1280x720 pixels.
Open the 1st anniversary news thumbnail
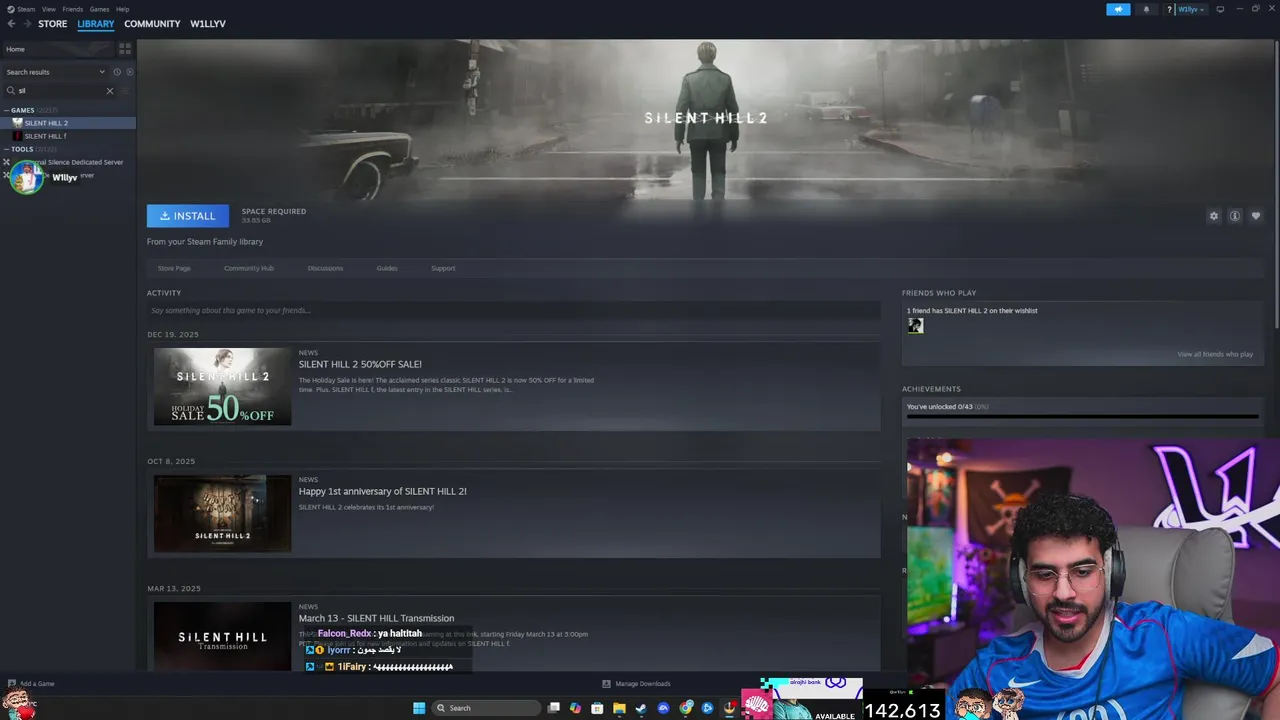pos(222,514)
